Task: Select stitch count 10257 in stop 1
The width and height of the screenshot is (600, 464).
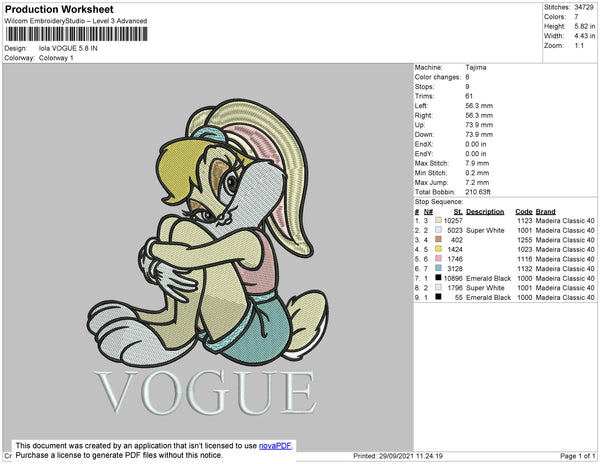Action: coord(453,221)
